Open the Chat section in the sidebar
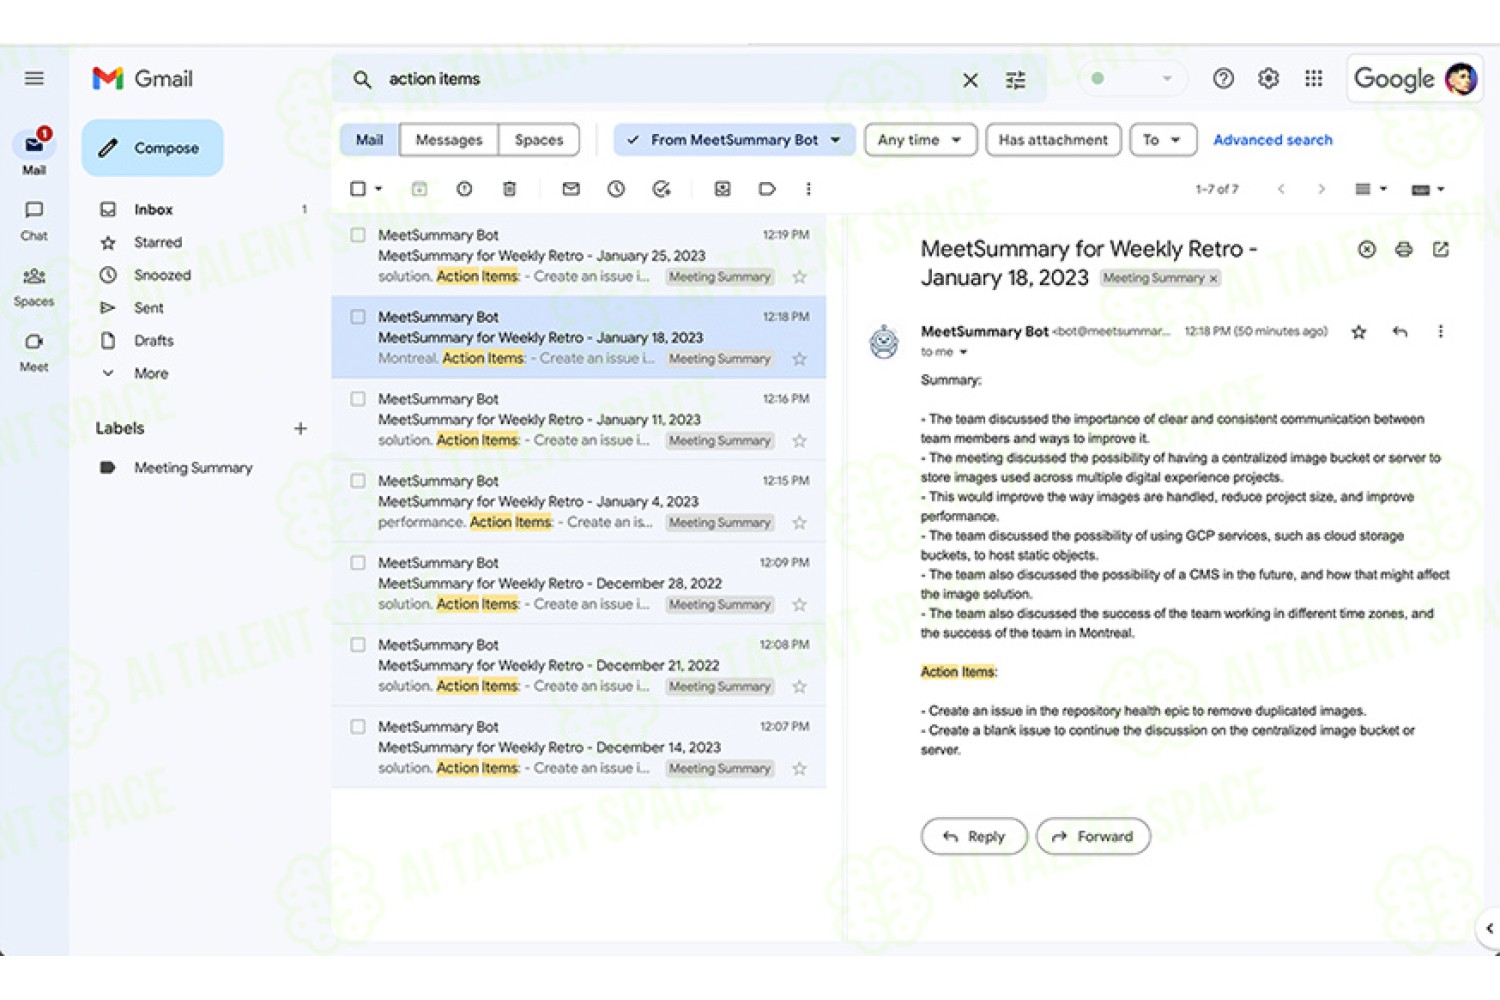 pos(34,220)
